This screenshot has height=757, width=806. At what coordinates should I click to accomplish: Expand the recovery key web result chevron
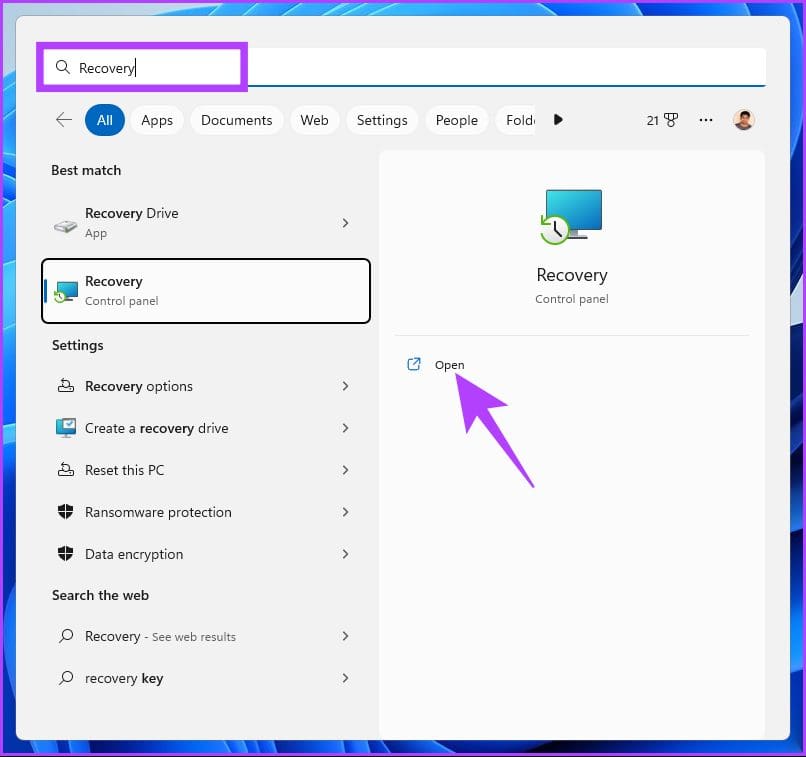(x=345, y=678)
